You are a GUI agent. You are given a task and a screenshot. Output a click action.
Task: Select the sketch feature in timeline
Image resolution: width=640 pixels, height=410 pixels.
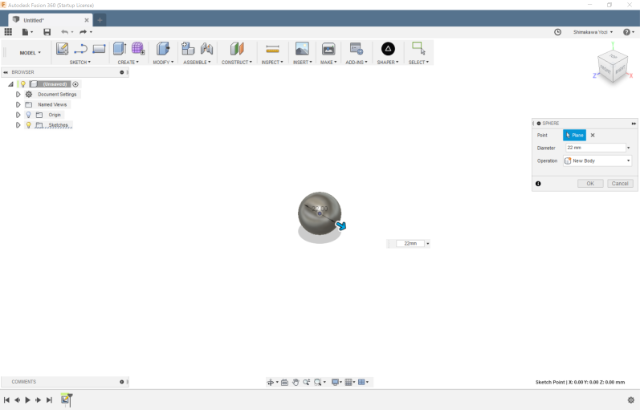click(x=65, y=399)
